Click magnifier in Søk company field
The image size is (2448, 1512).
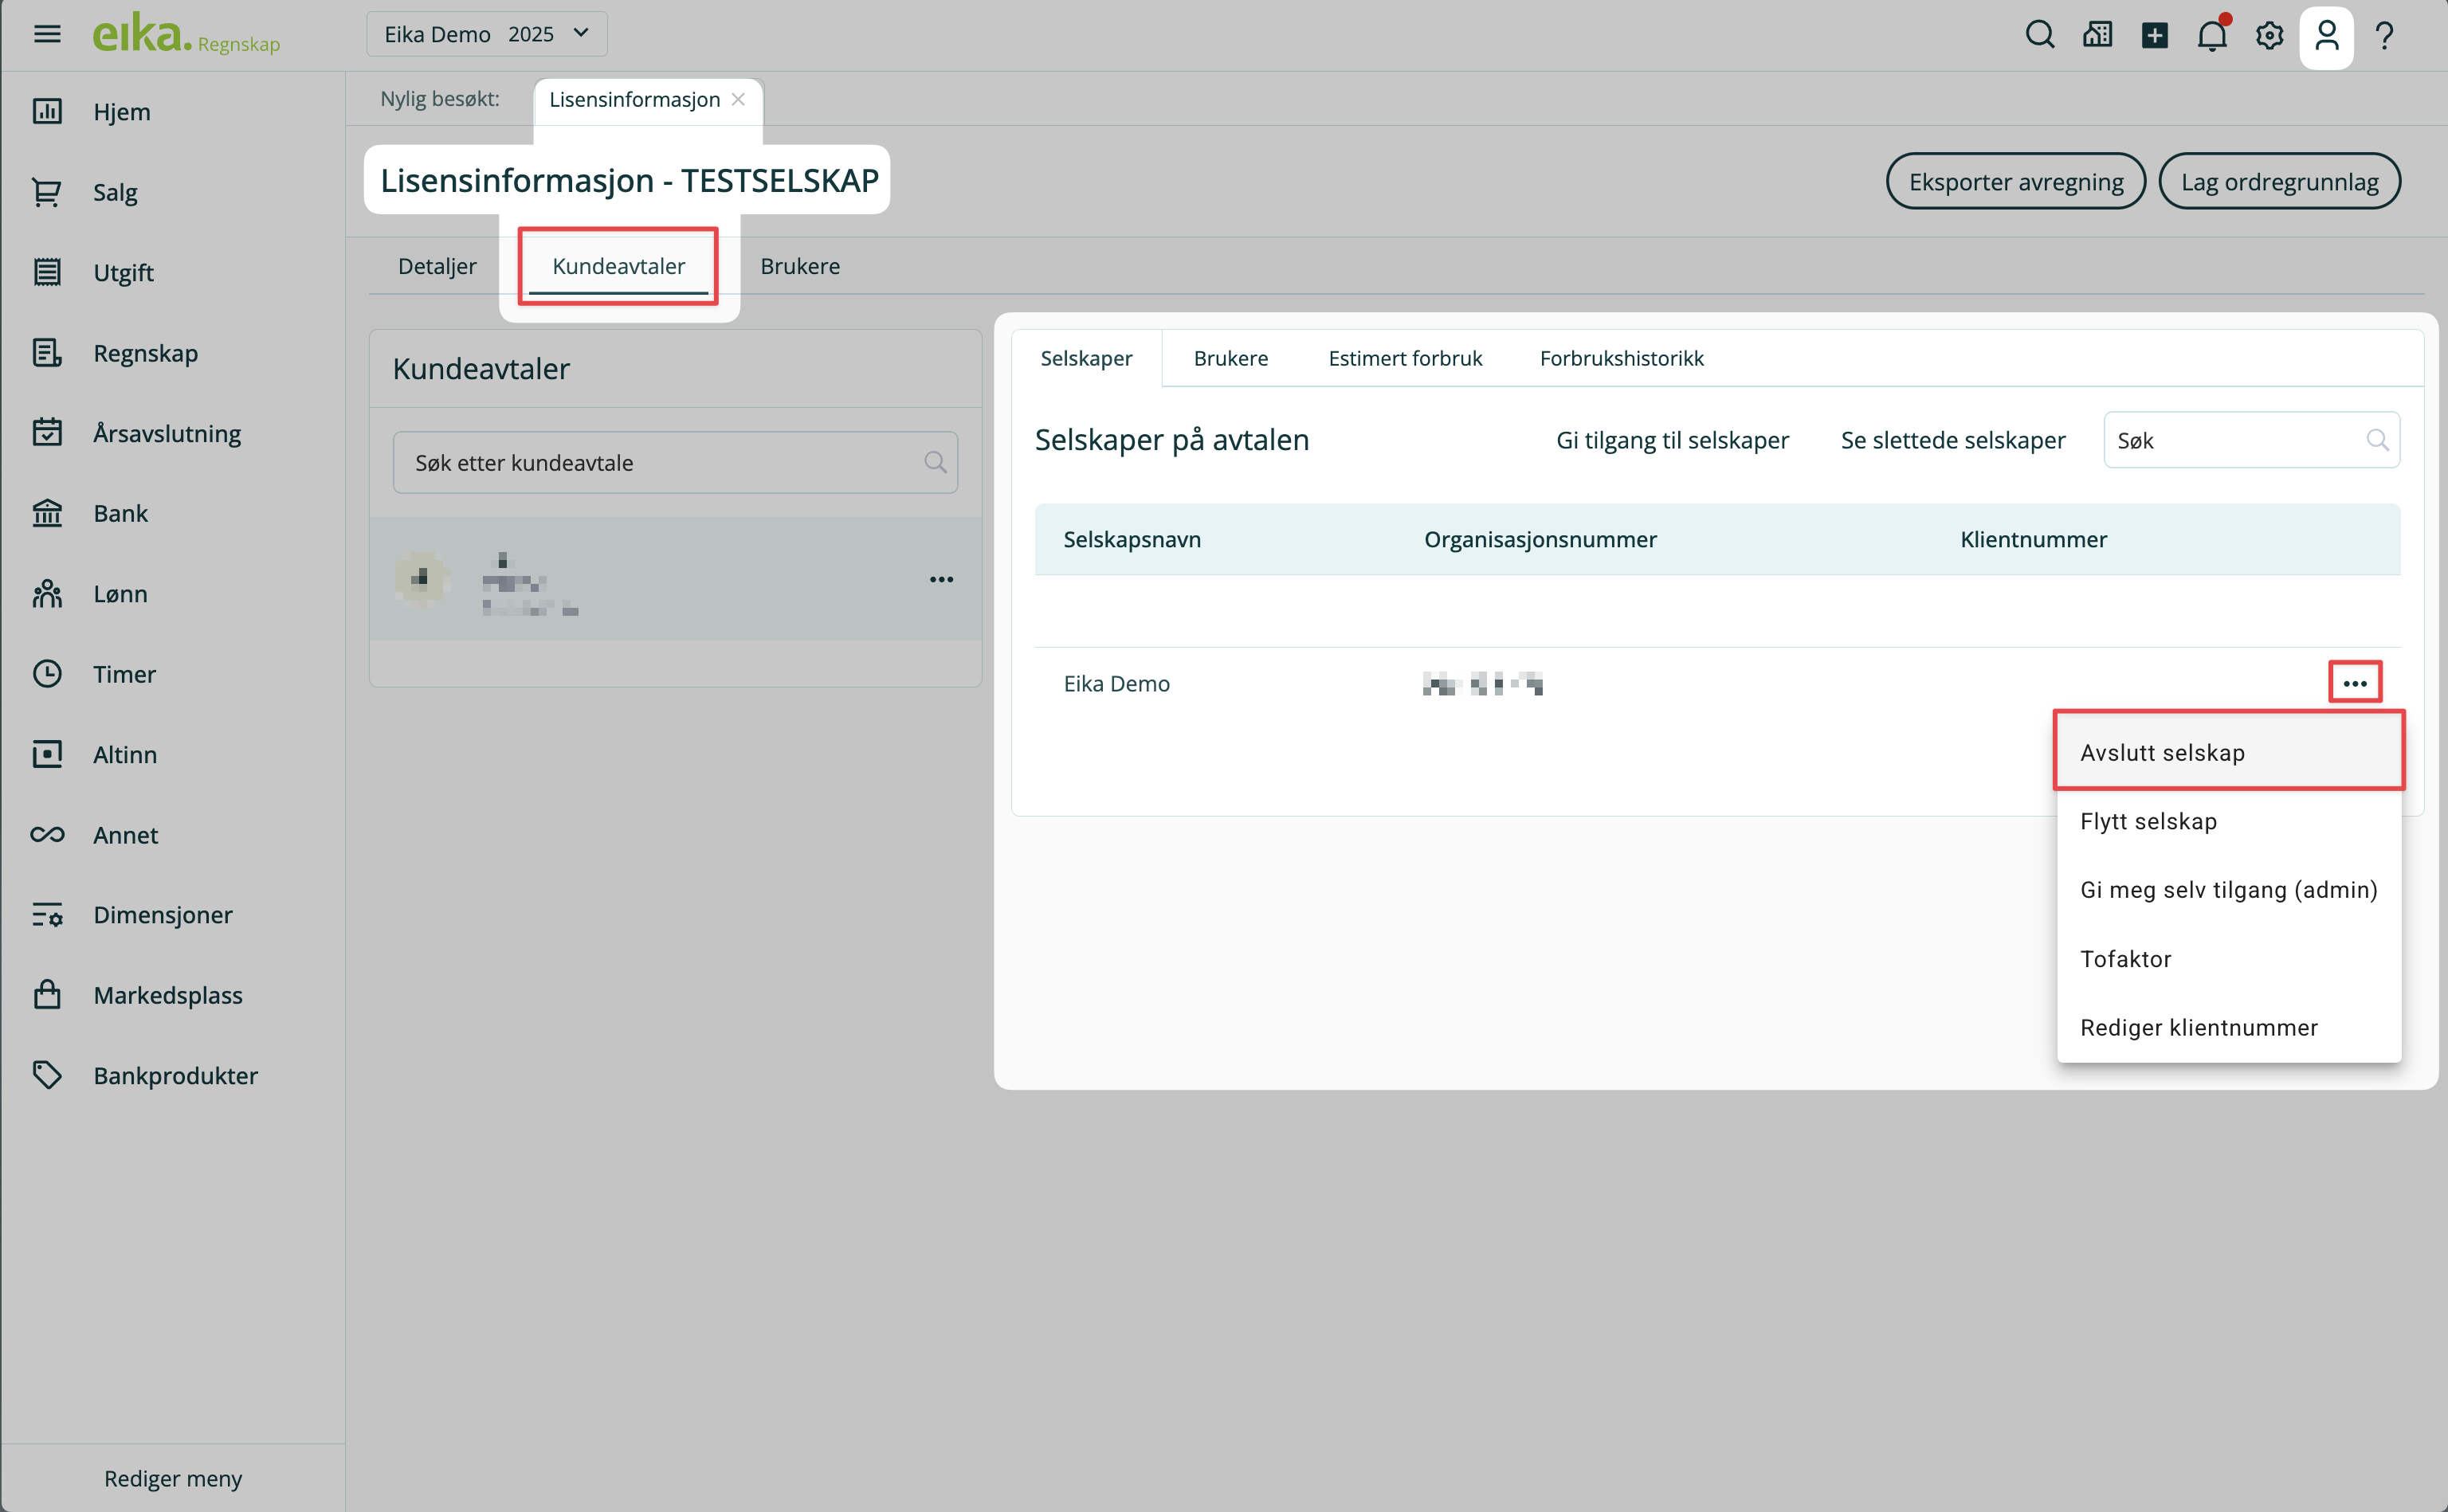[x=2377, y=440]
